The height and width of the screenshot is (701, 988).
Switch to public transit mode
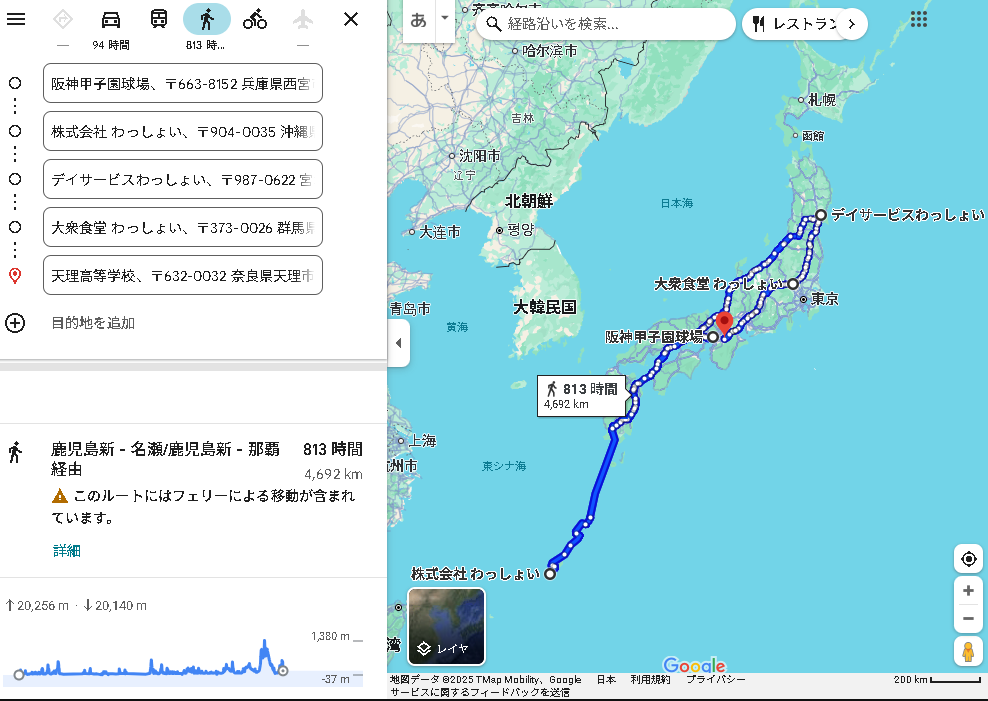[x=159, y=20]
